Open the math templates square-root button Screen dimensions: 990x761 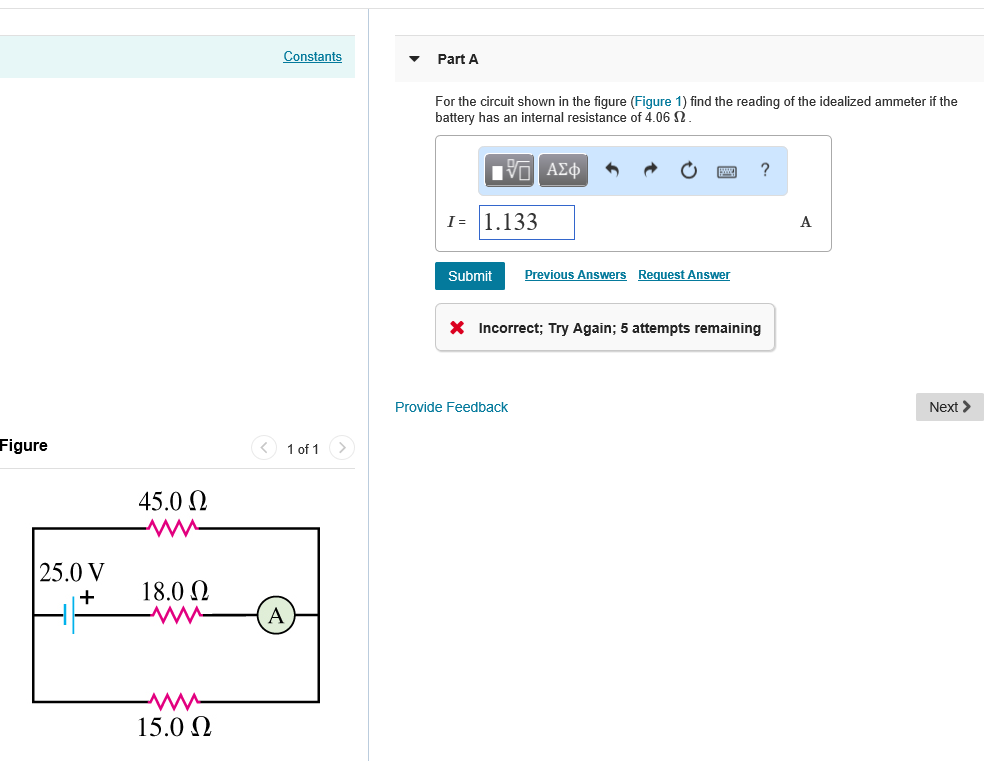509,170
